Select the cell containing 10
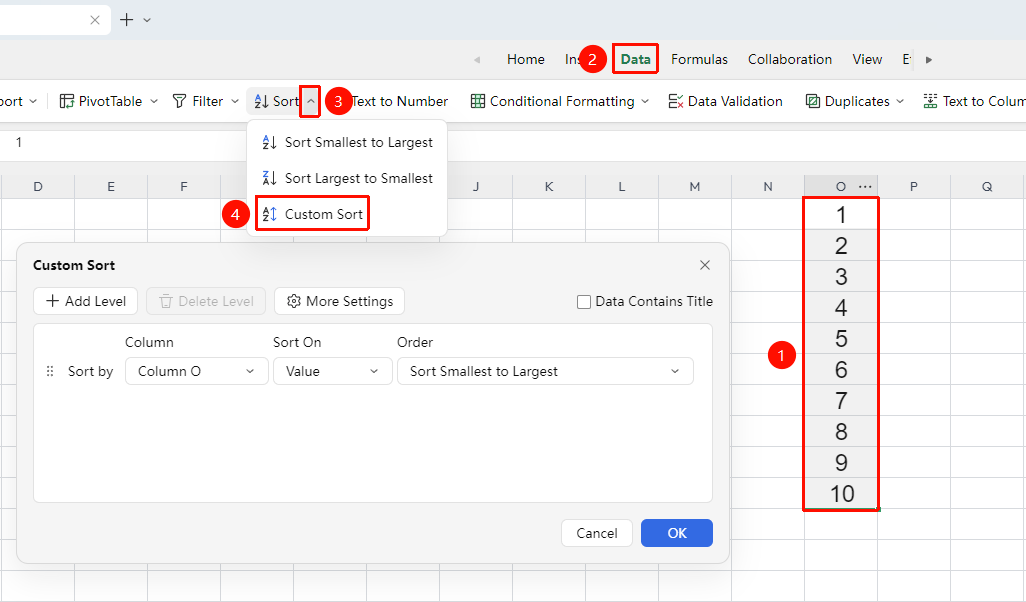The image size is (1026, 602). (x=841, y=494)
